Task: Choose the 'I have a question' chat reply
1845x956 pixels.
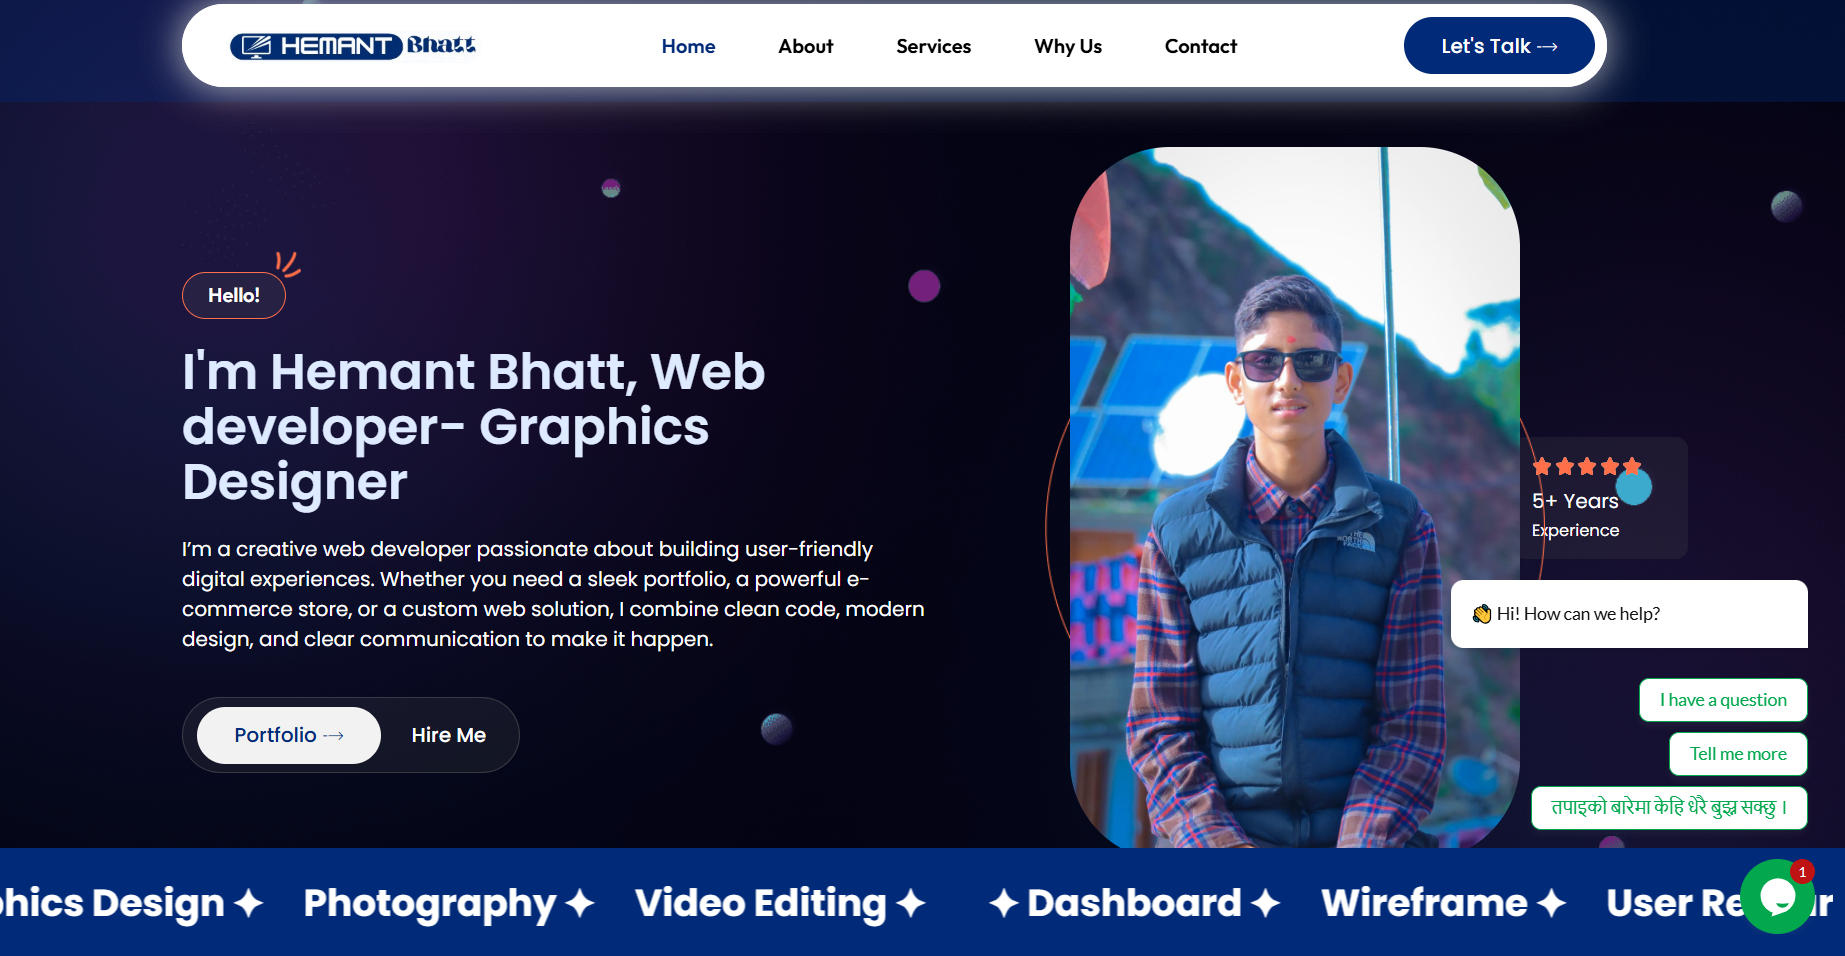Action: click(x=1722, y=700)
